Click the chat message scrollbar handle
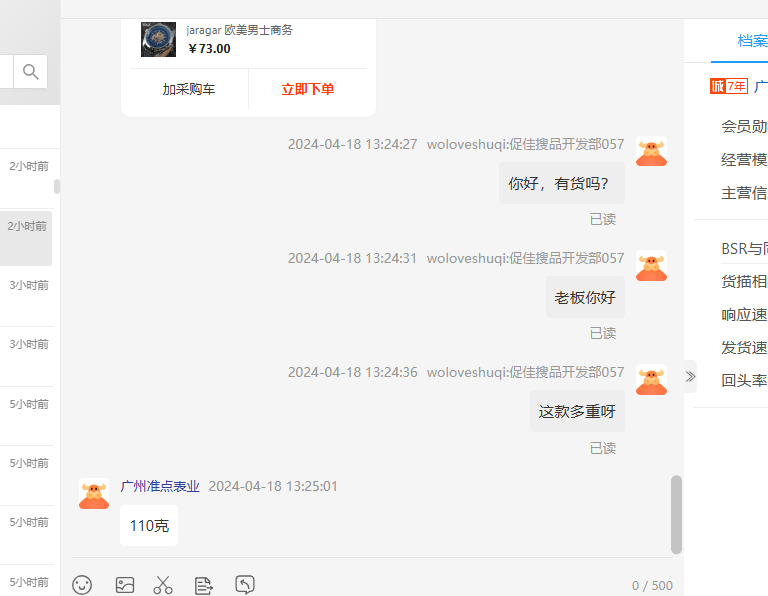 tap(676, 514)
